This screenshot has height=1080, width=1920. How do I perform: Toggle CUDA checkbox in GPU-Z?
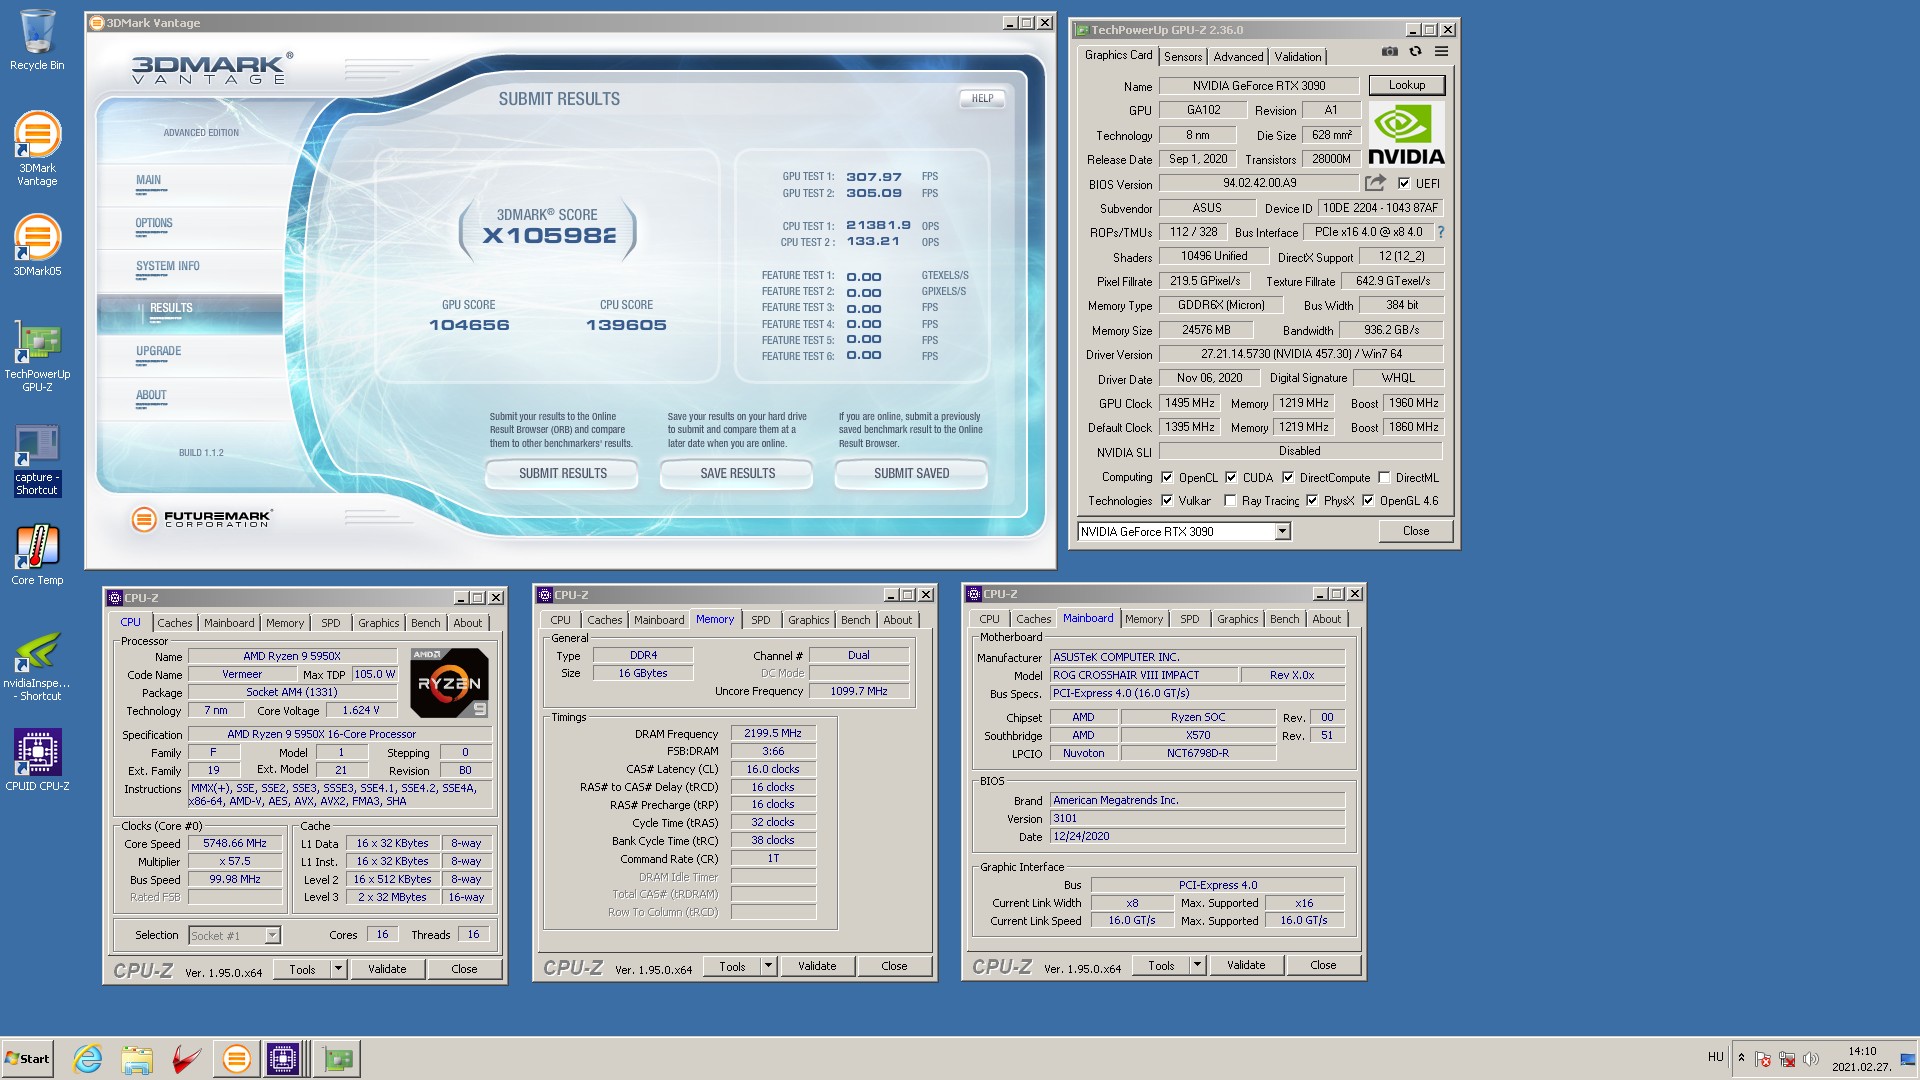coord(1231,478)
